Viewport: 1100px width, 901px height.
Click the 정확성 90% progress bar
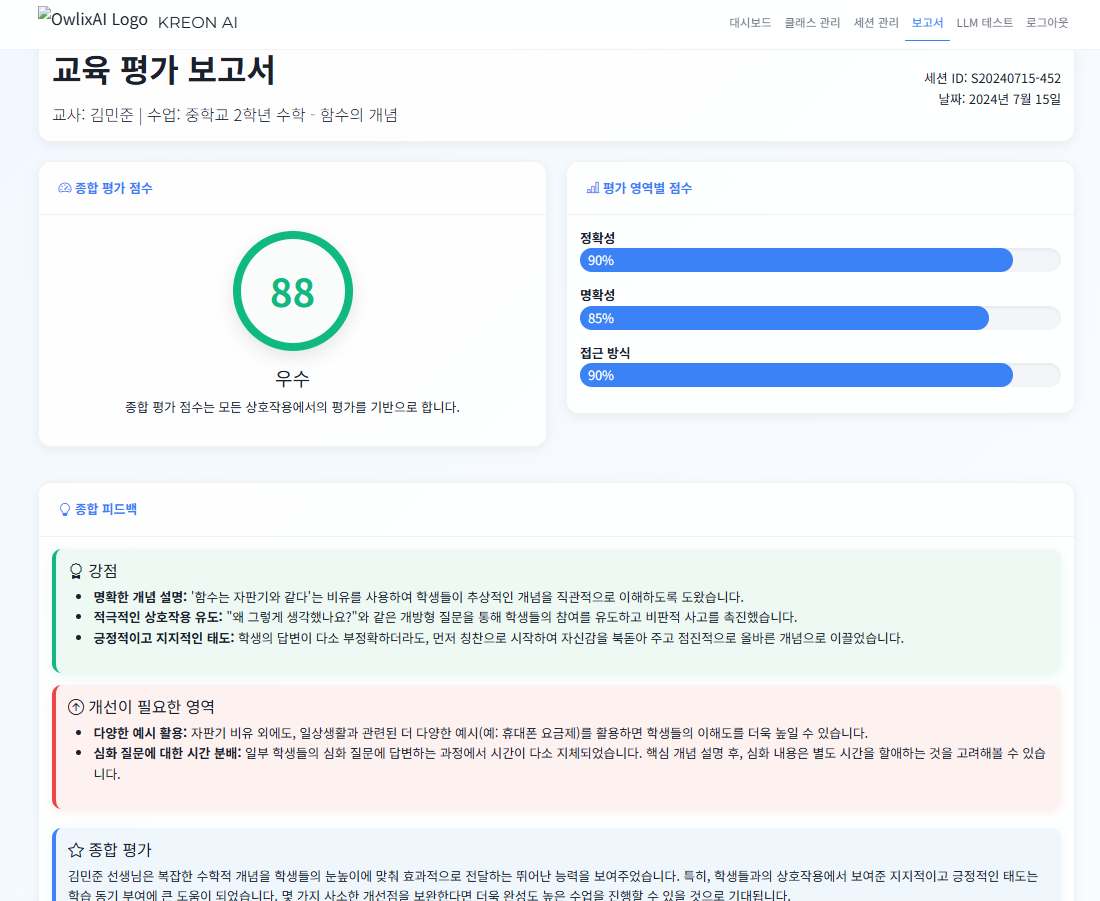tap(819, 260)
